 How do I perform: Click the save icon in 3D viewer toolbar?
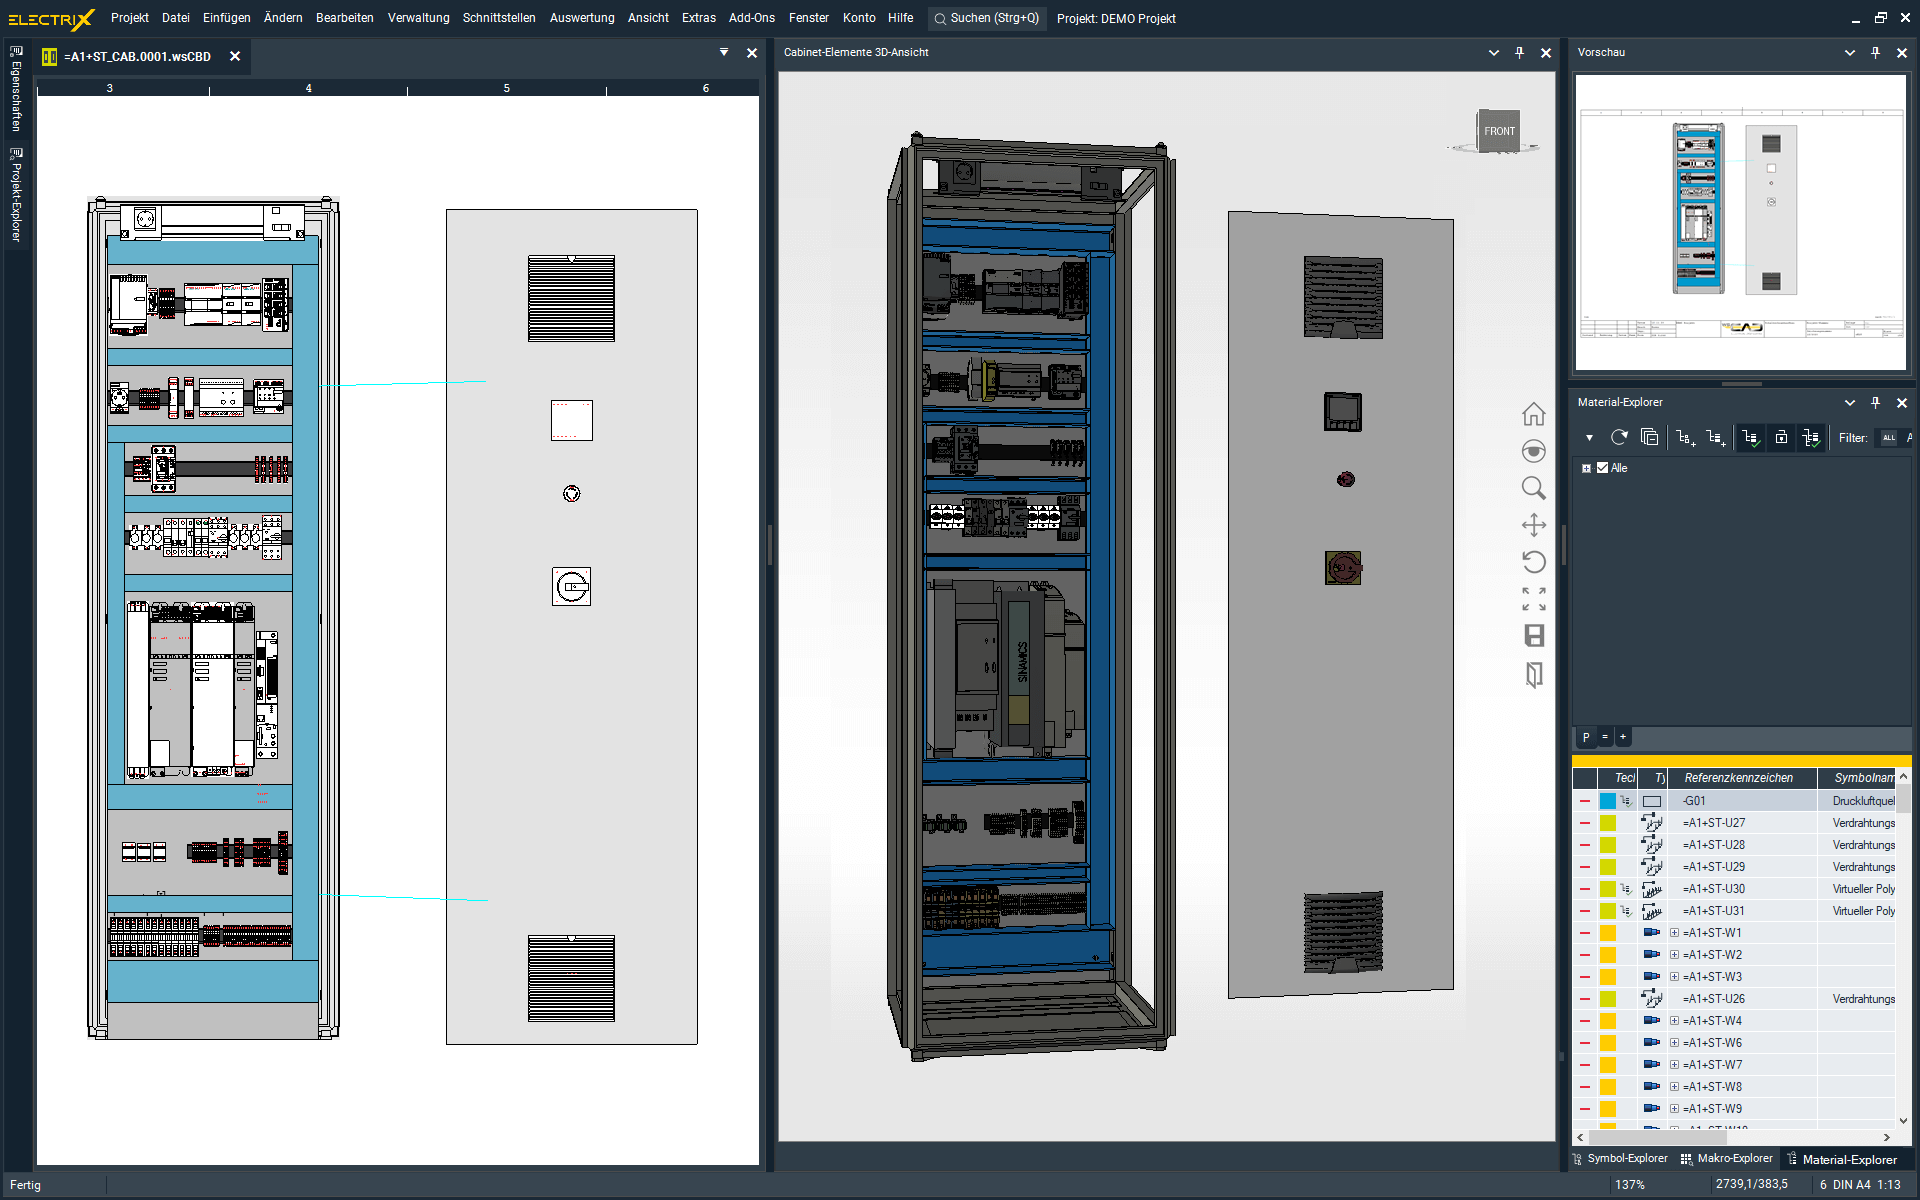click(1533, 636)
